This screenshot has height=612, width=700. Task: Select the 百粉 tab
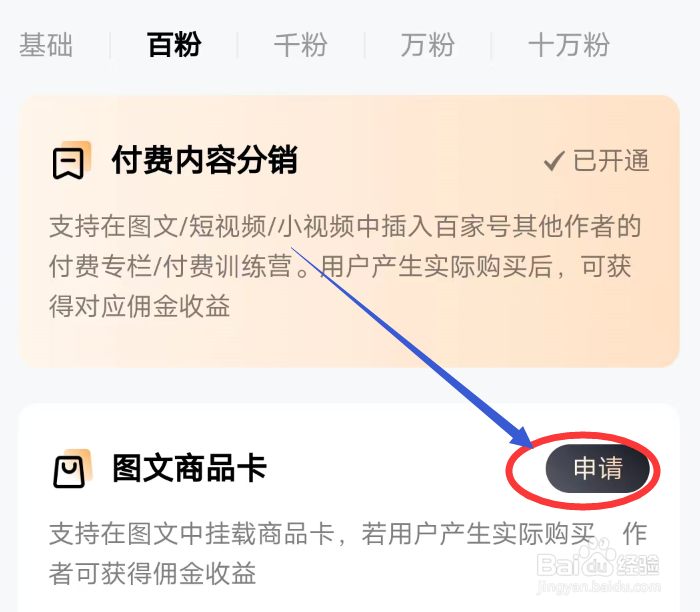click(174, 45)
